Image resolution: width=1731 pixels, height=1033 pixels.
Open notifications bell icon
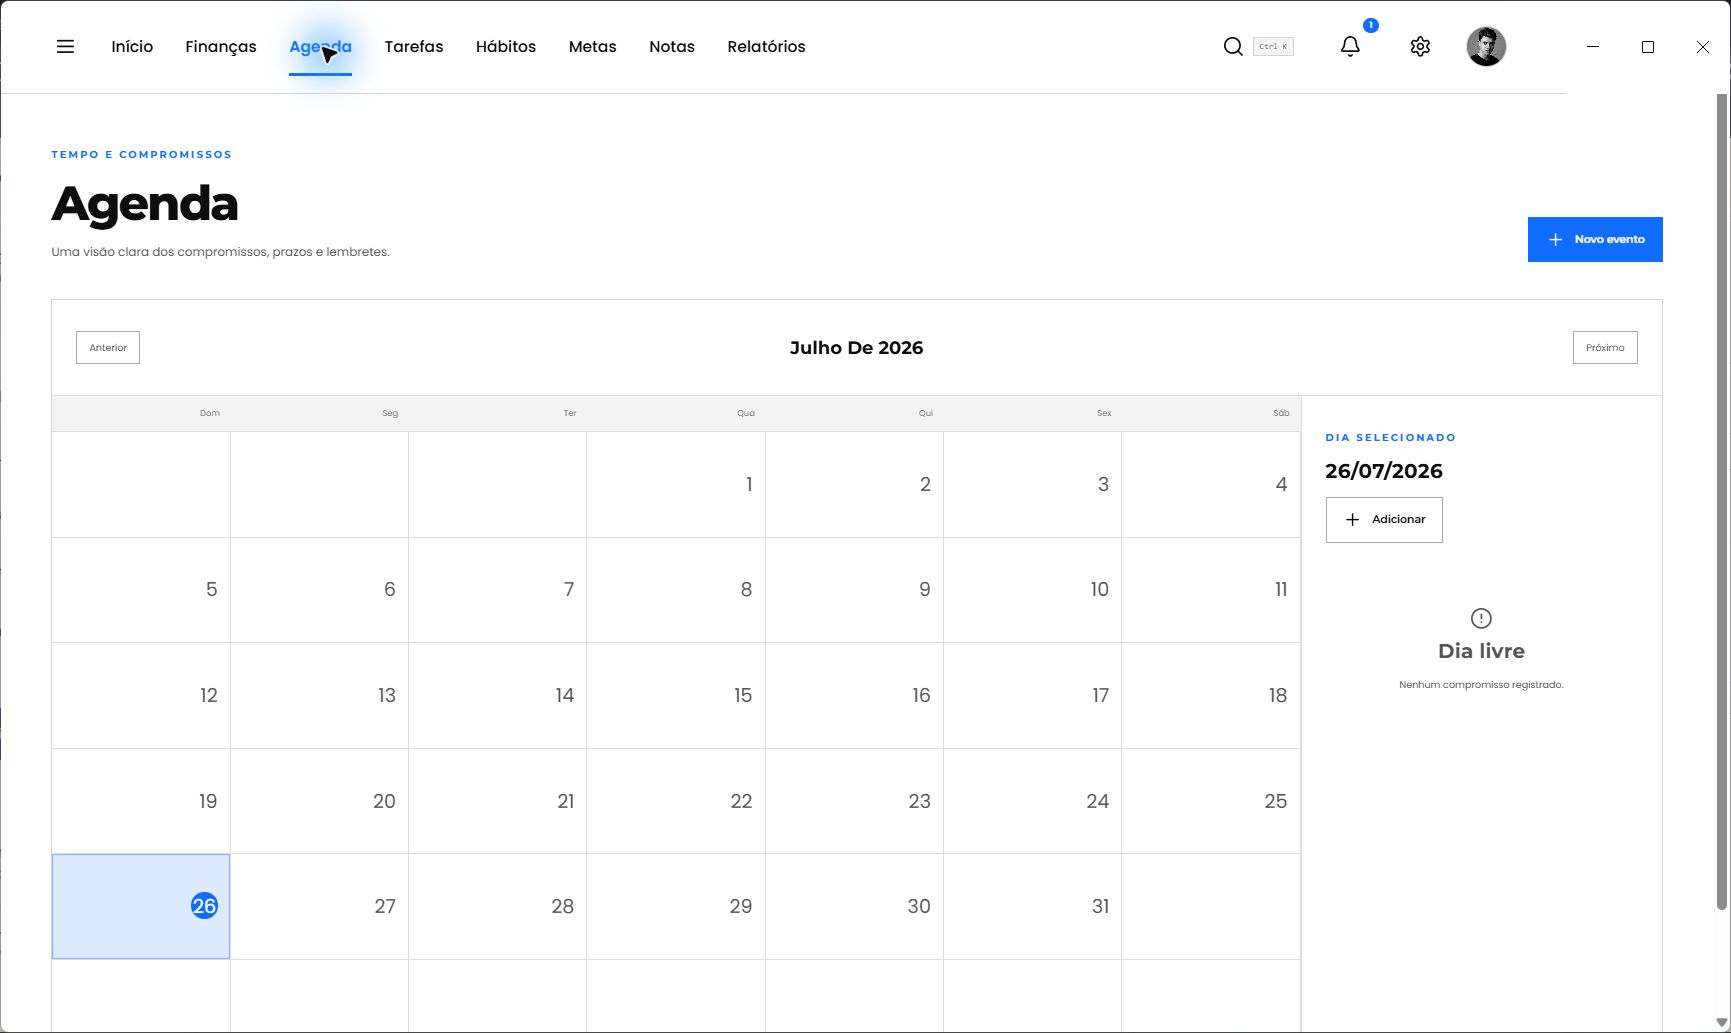point(1350,46)
